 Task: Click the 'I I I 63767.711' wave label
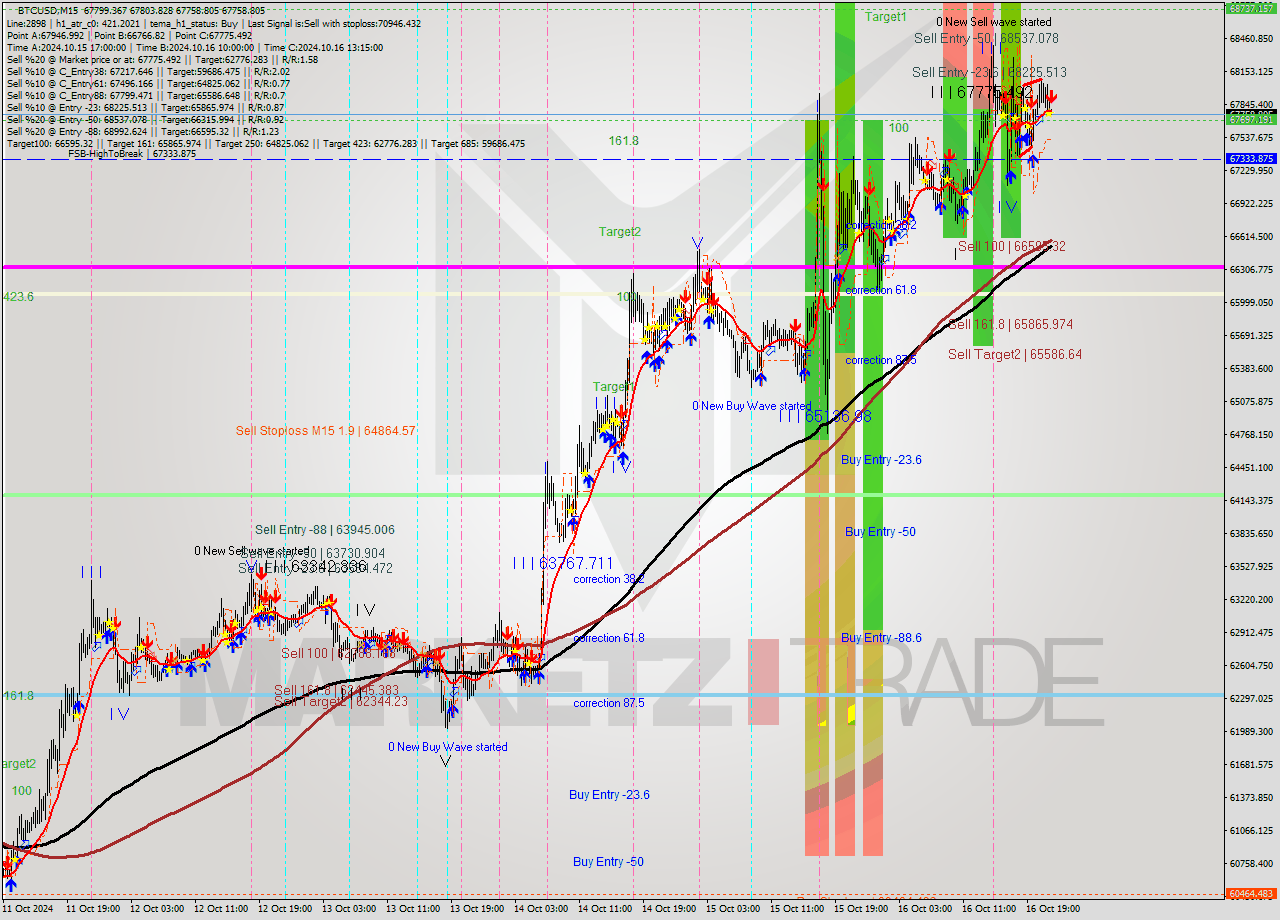[x=563, y=564]
